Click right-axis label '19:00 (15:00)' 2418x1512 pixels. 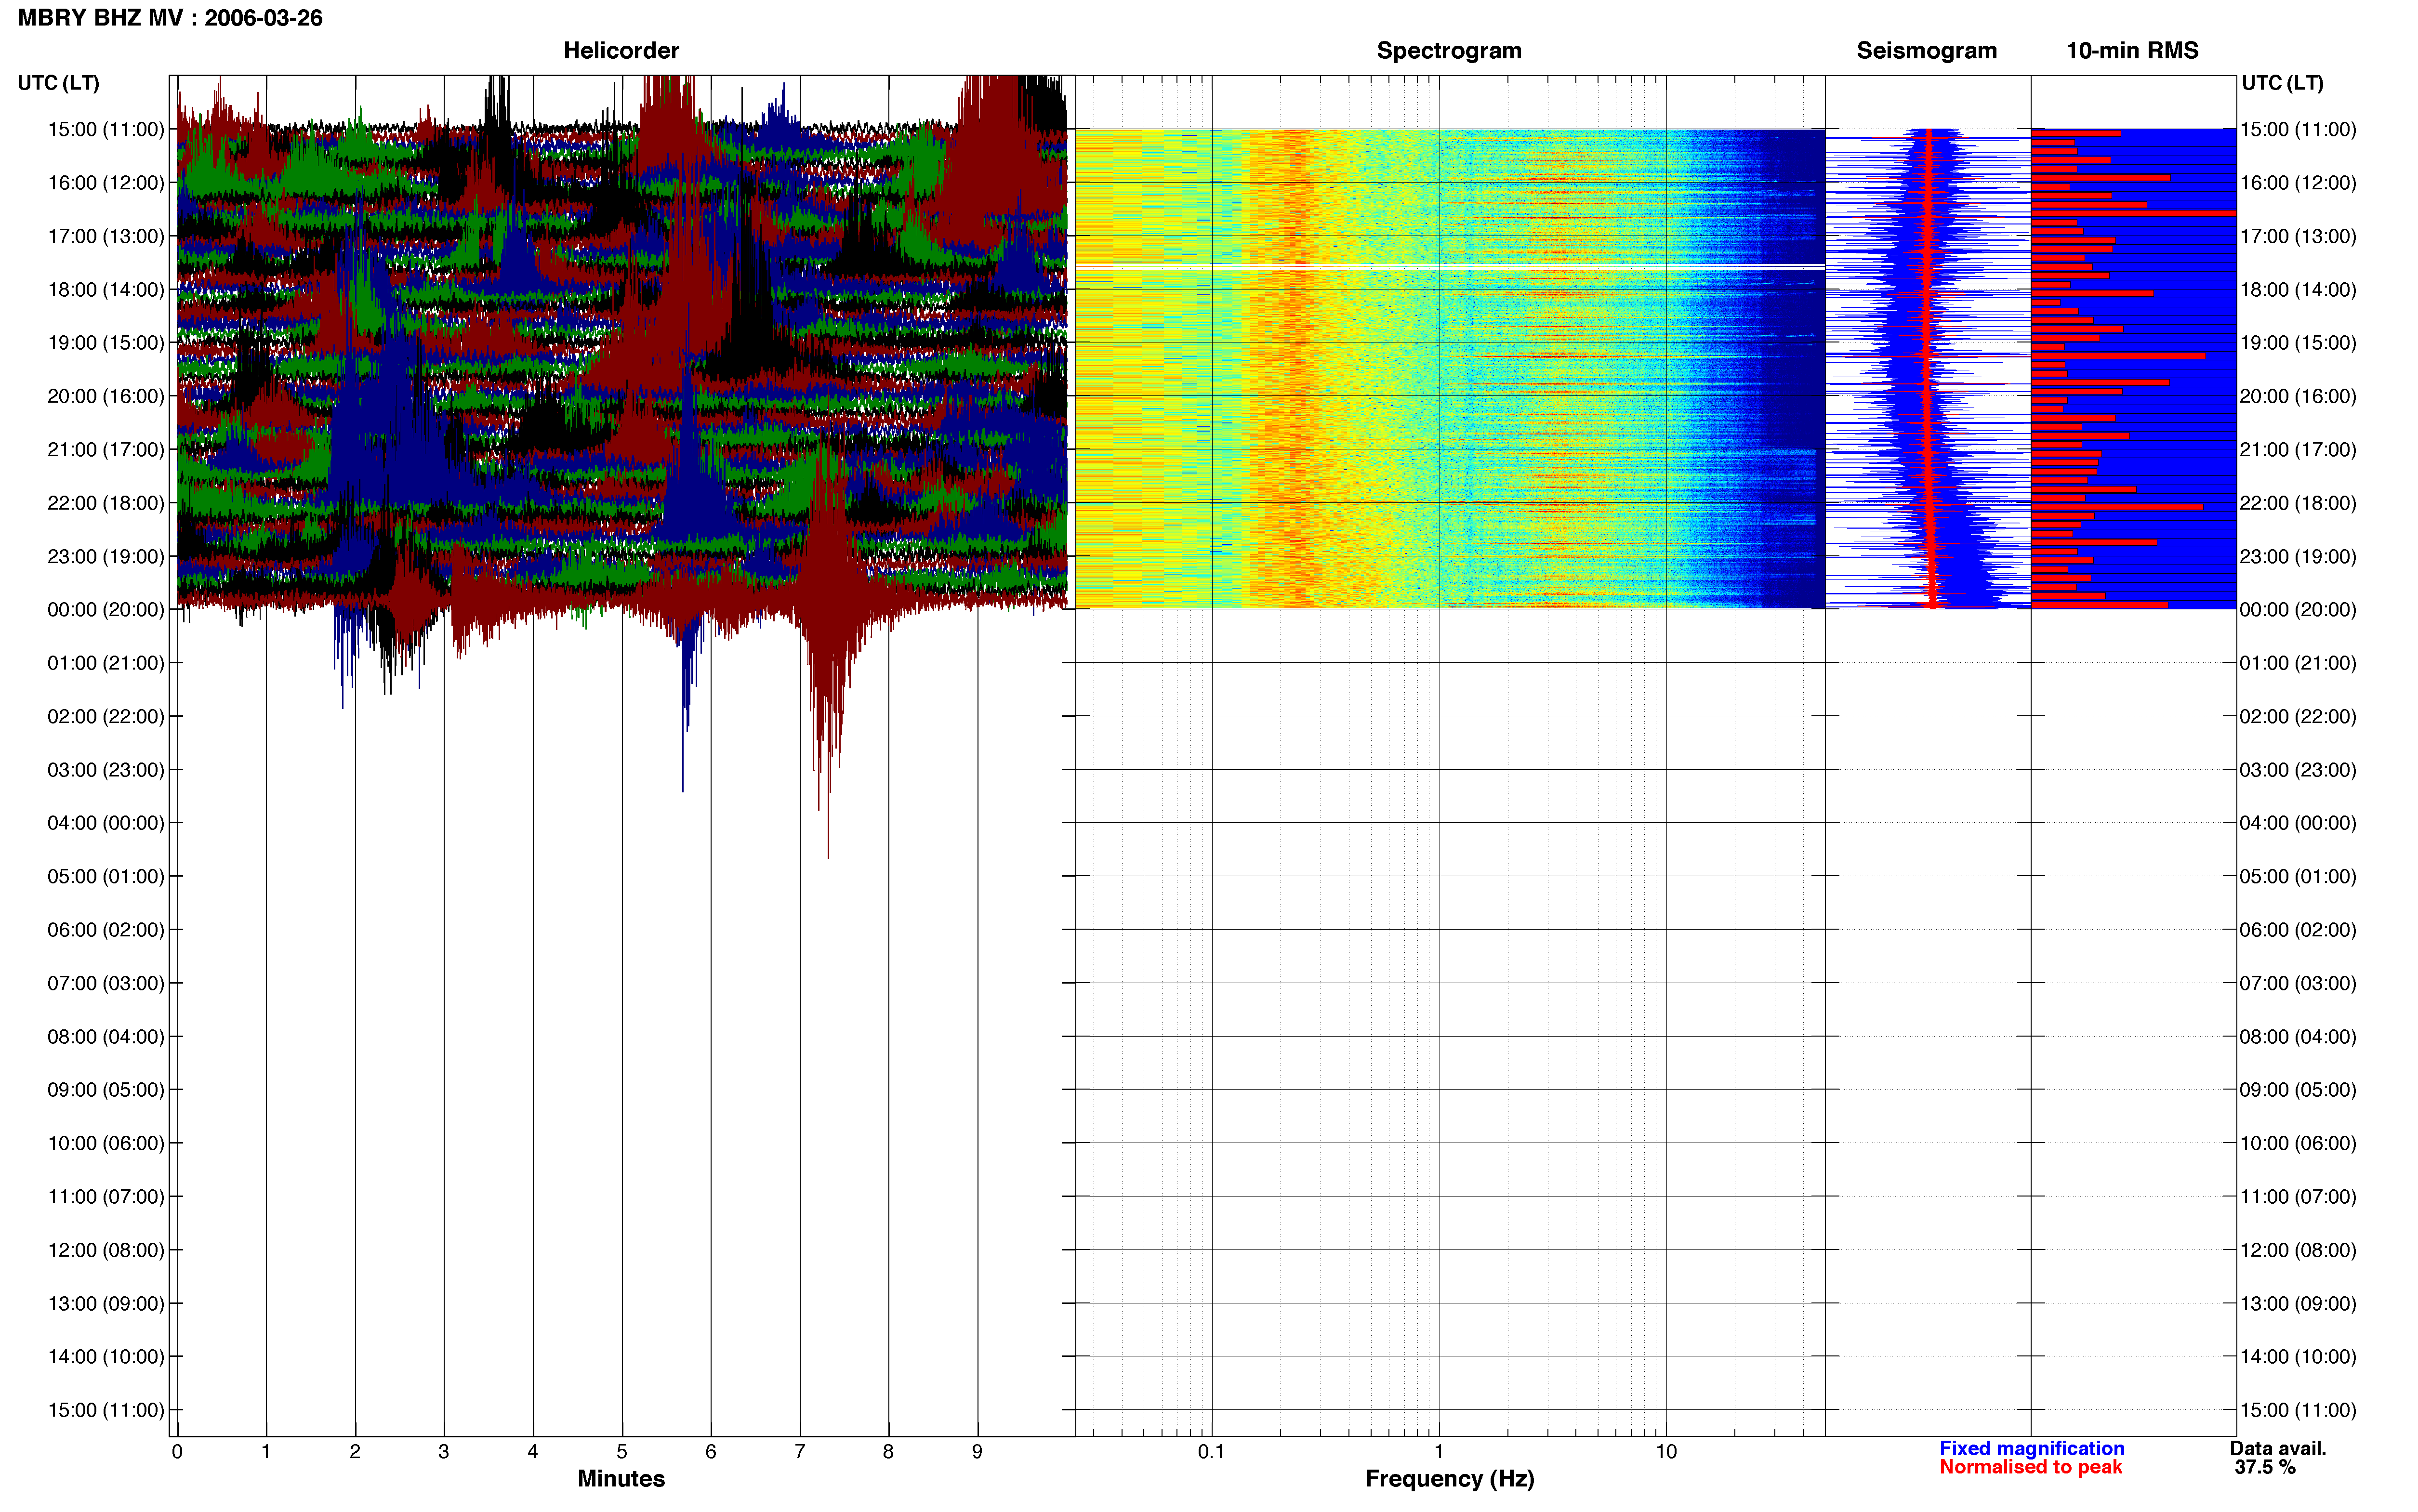2298,343
